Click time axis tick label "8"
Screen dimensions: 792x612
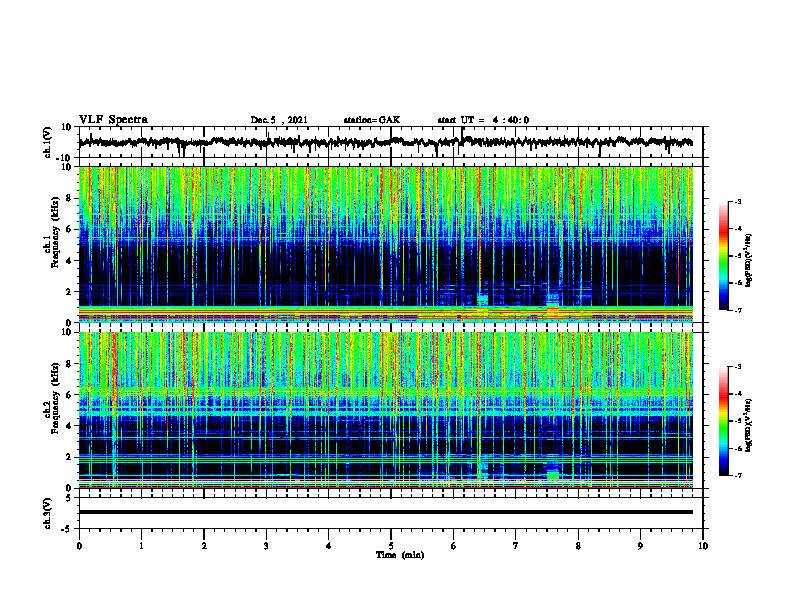(578, 546)
